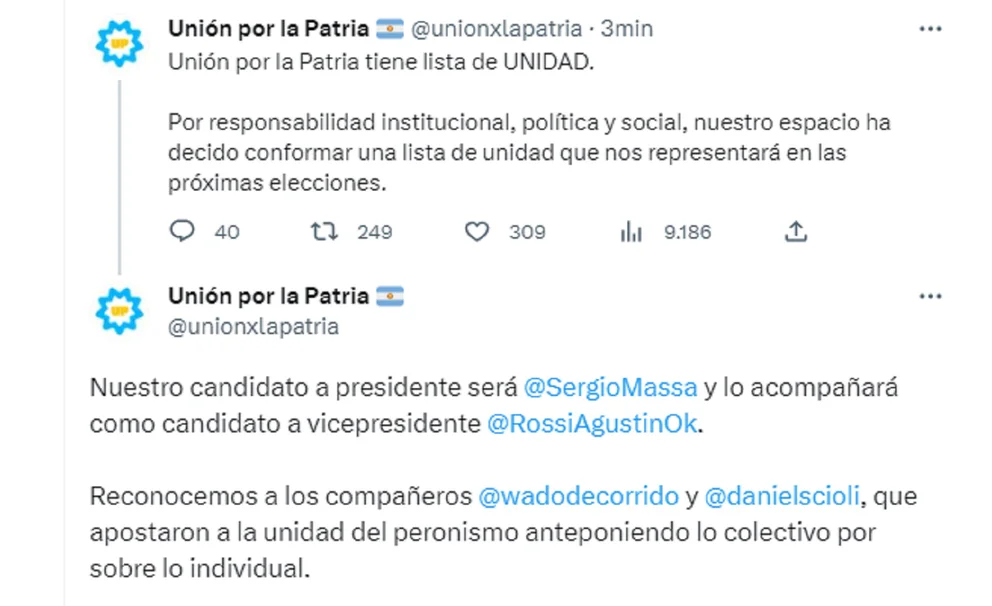Open @wadodecorrido mention link
992x606 pixels.
tap(578, 496)
